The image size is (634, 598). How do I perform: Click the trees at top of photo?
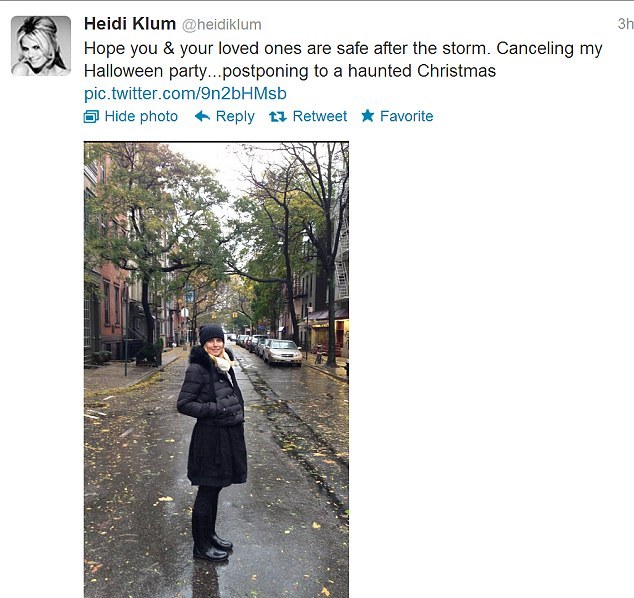(216, 210)
